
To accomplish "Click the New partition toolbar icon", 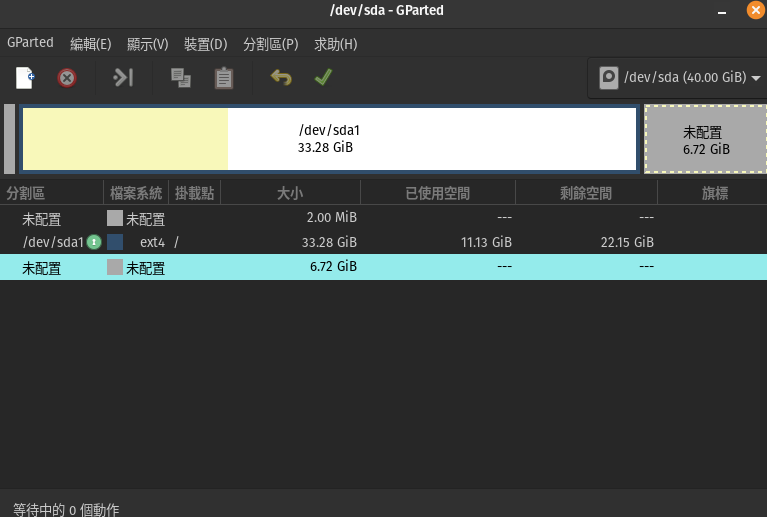I will click(x=24, y=78).
